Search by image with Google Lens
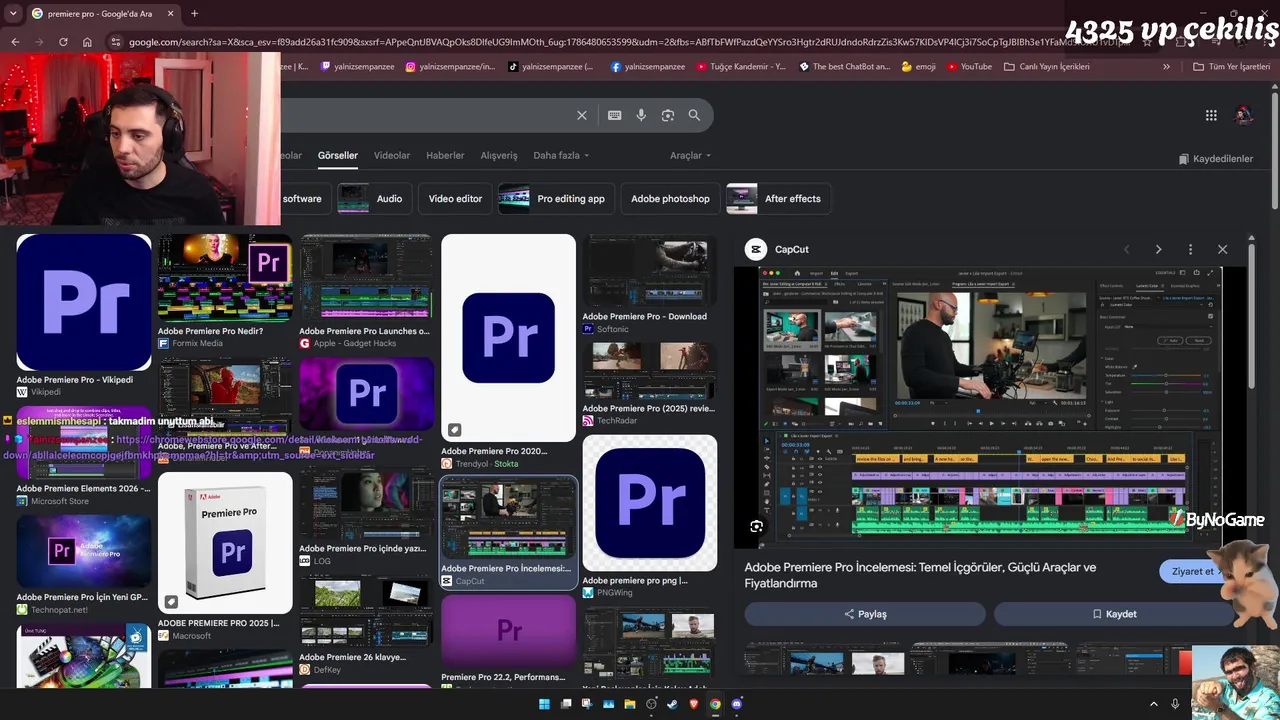Image resolution: width=1280 pixels, height=720 pixels. pyautogui.click(x=668, y=115)
